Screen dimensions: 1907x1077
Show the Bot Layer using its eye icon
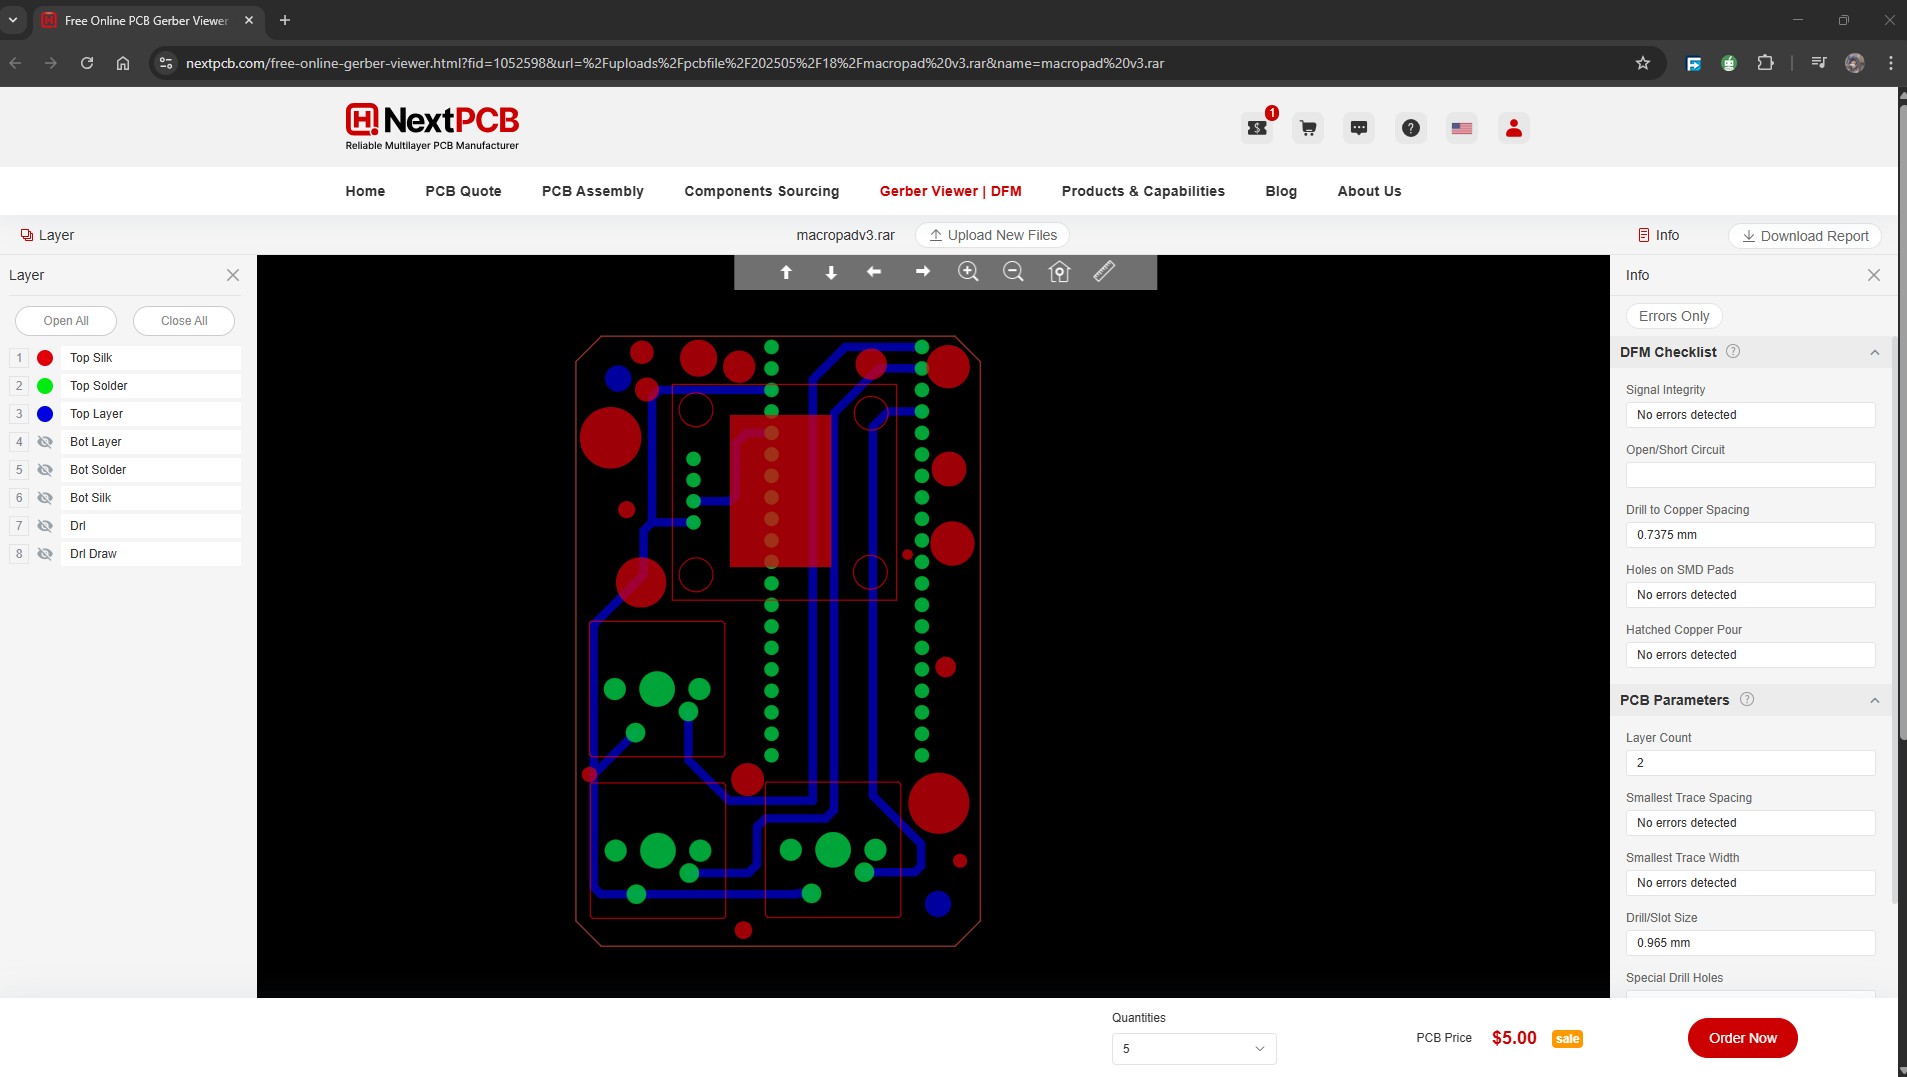[45, 442]
